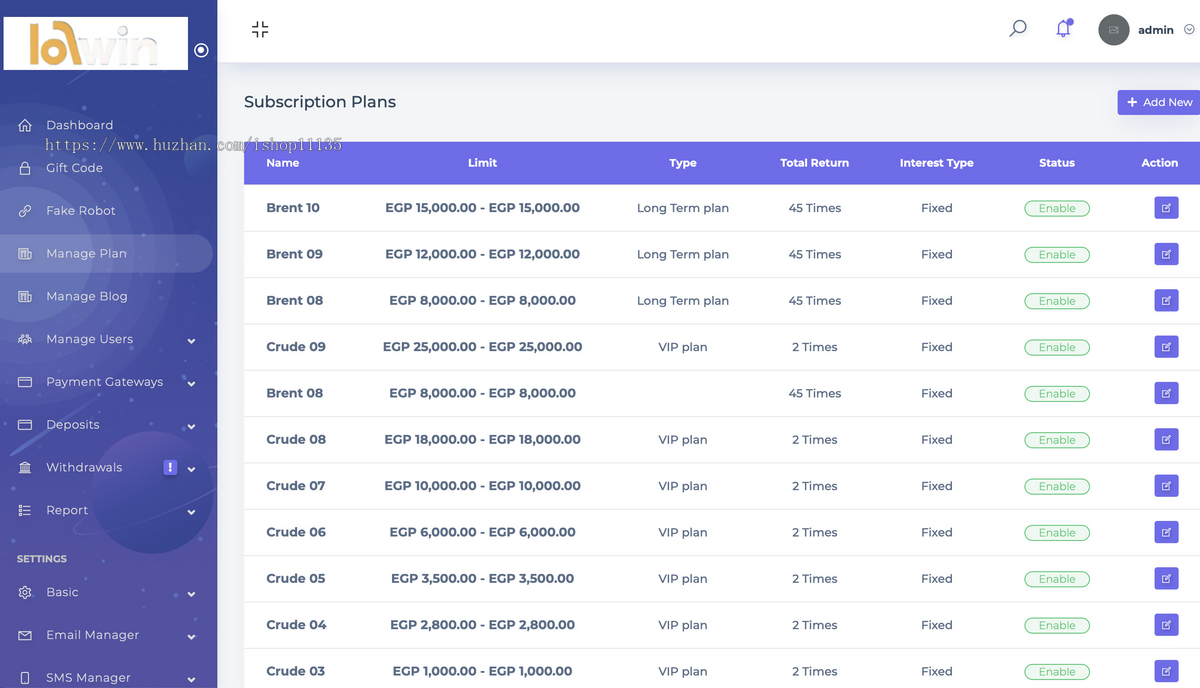Click the Interest Type column header

click(937, 163)
